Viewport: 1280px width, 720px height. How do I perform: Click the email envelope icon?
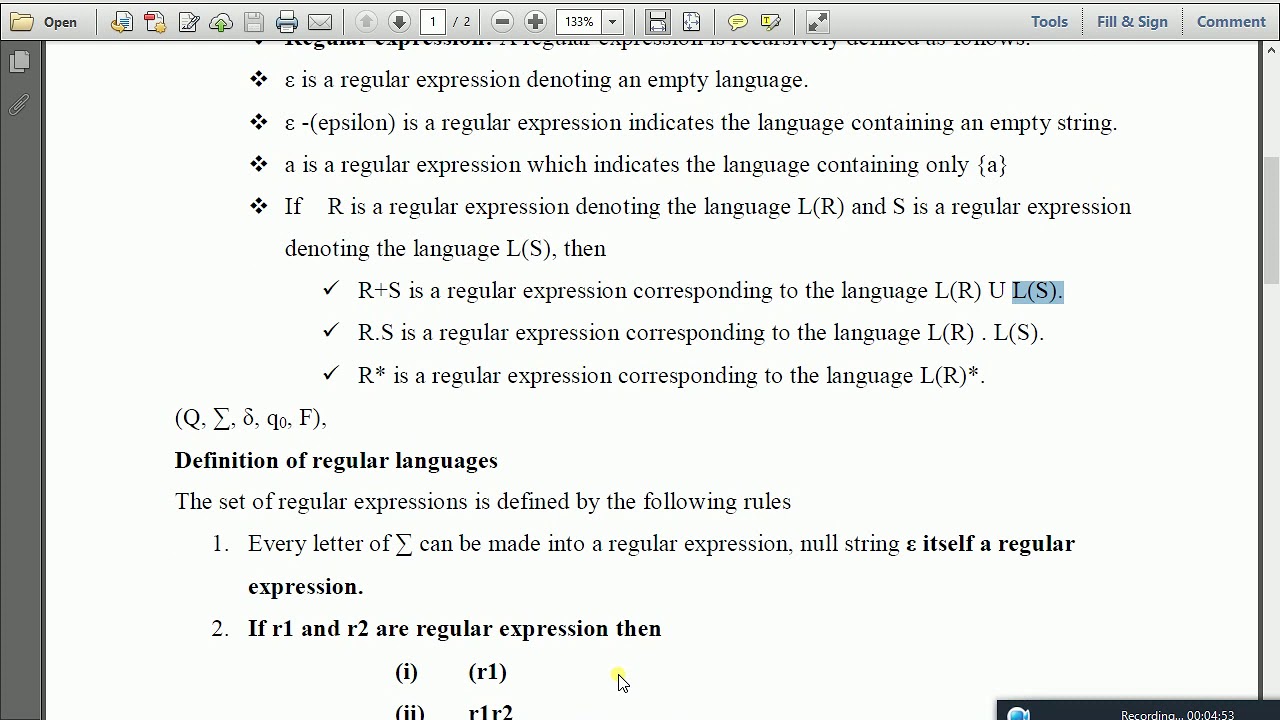(320, 21)
